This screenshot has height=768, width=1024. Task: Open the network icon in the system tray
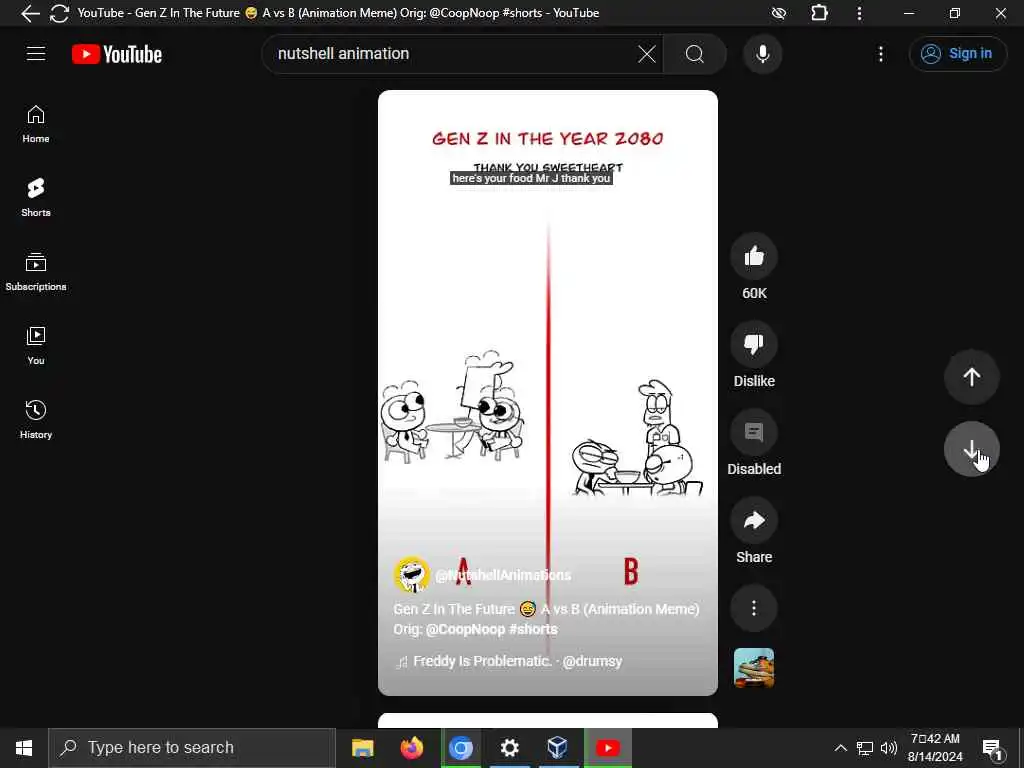(x=865, y=748)
